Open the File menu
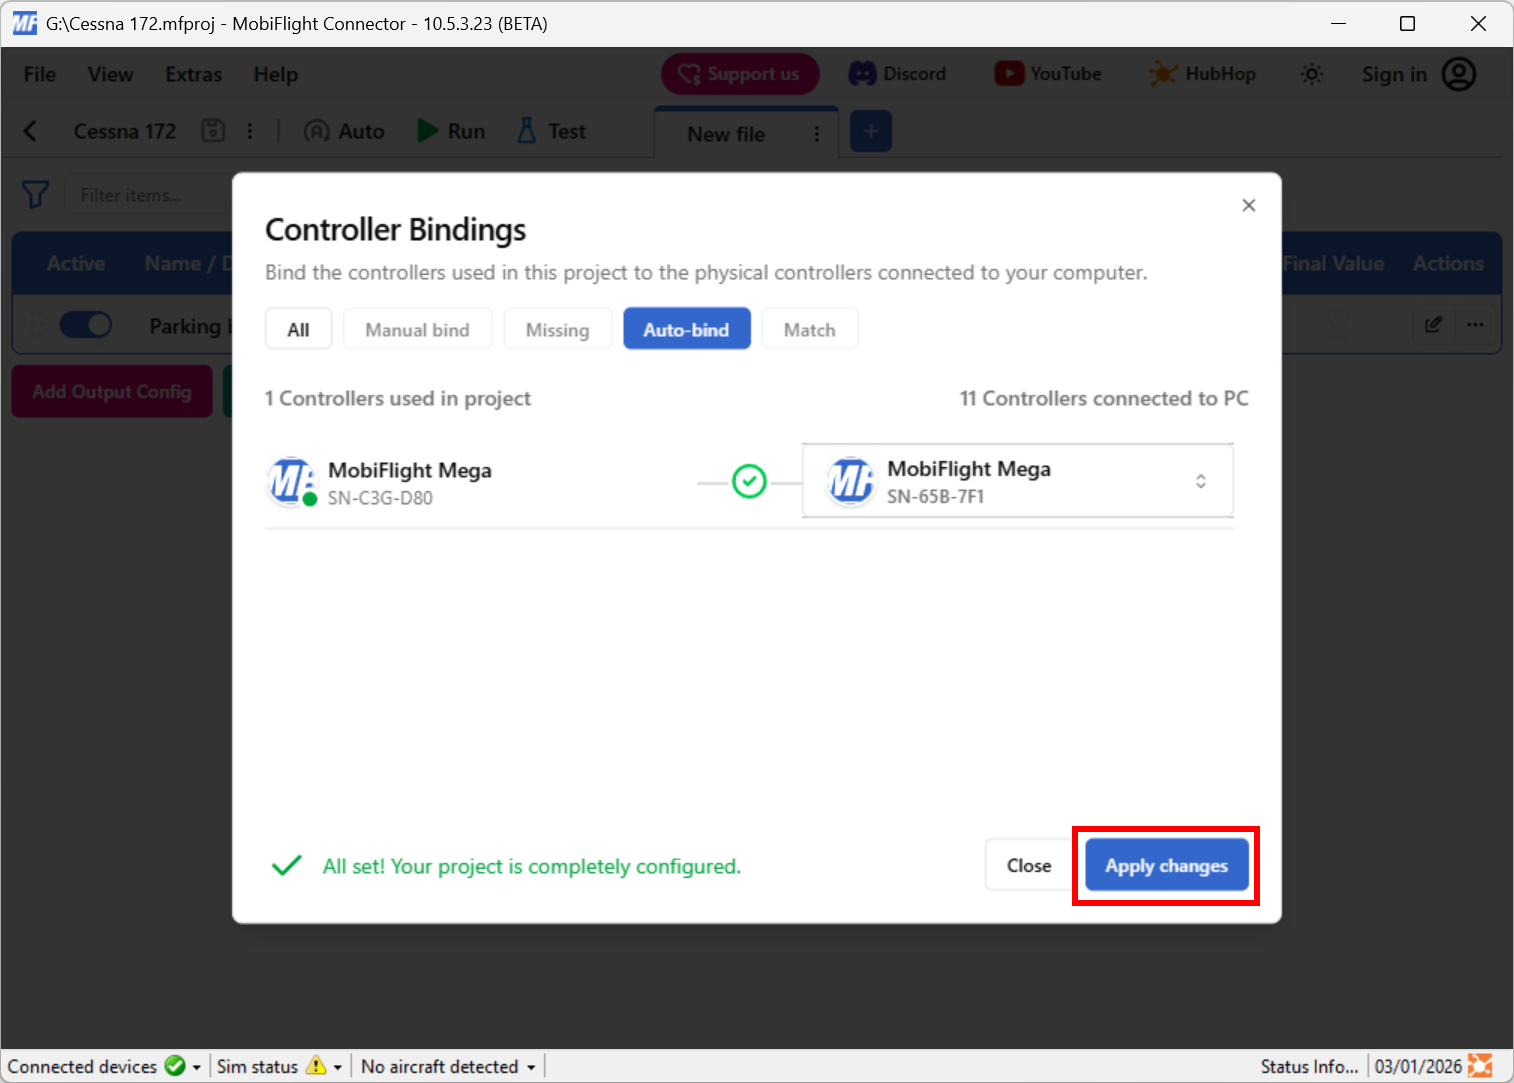 click(39, 74)
